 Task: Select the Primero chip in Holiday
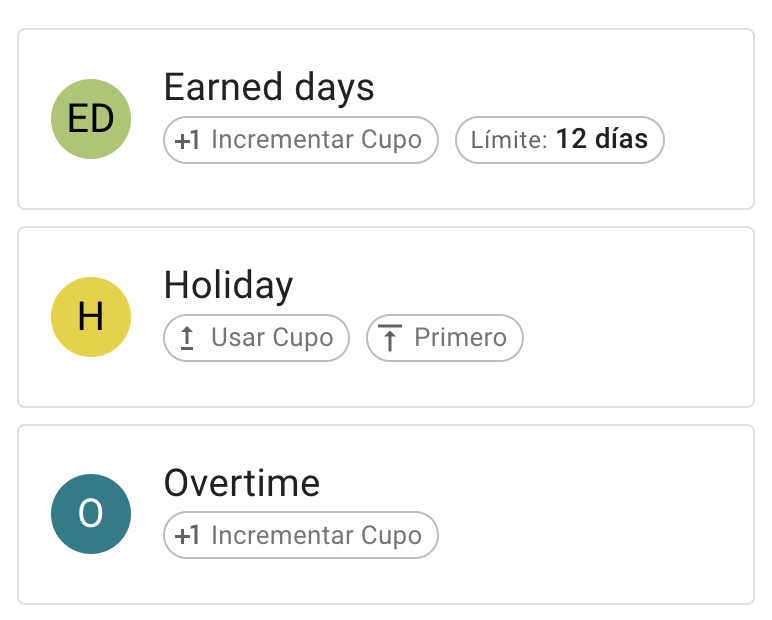444,338
